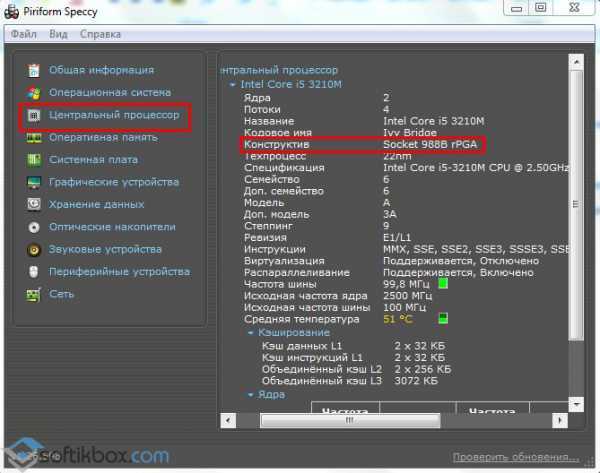This screenshot has width=600, height=473.
Task: Click the Степпинг row label
Action: tap(268, 226)
